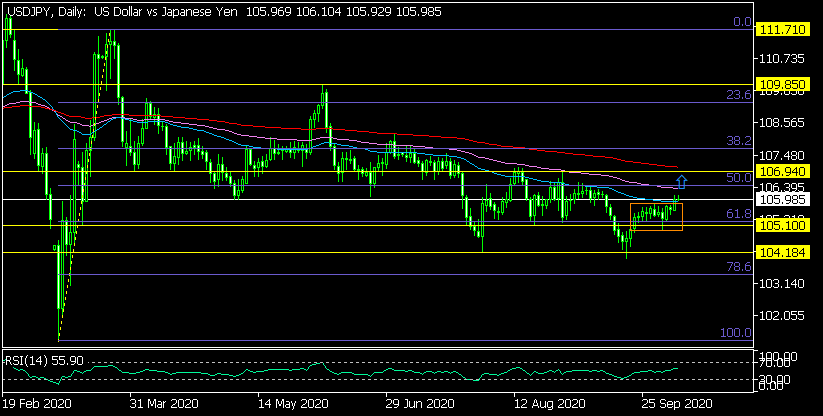
Task: Select the 78.6 Fibonacci level label
Action: [739, 266]
